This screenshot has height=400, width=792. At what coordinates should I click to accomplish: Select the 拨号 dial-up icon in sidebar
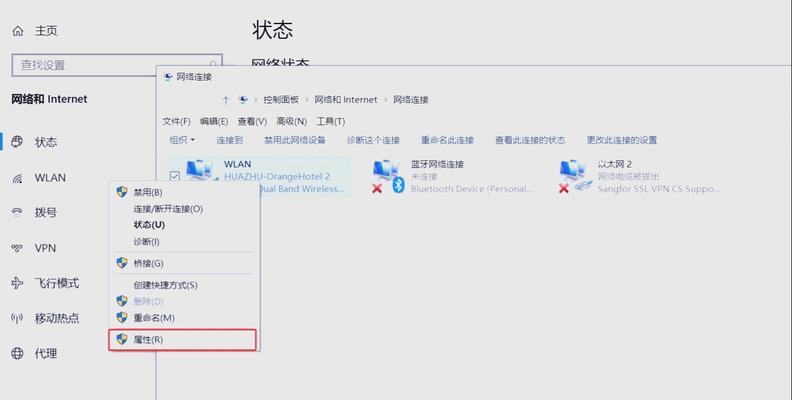pos(17,213)
